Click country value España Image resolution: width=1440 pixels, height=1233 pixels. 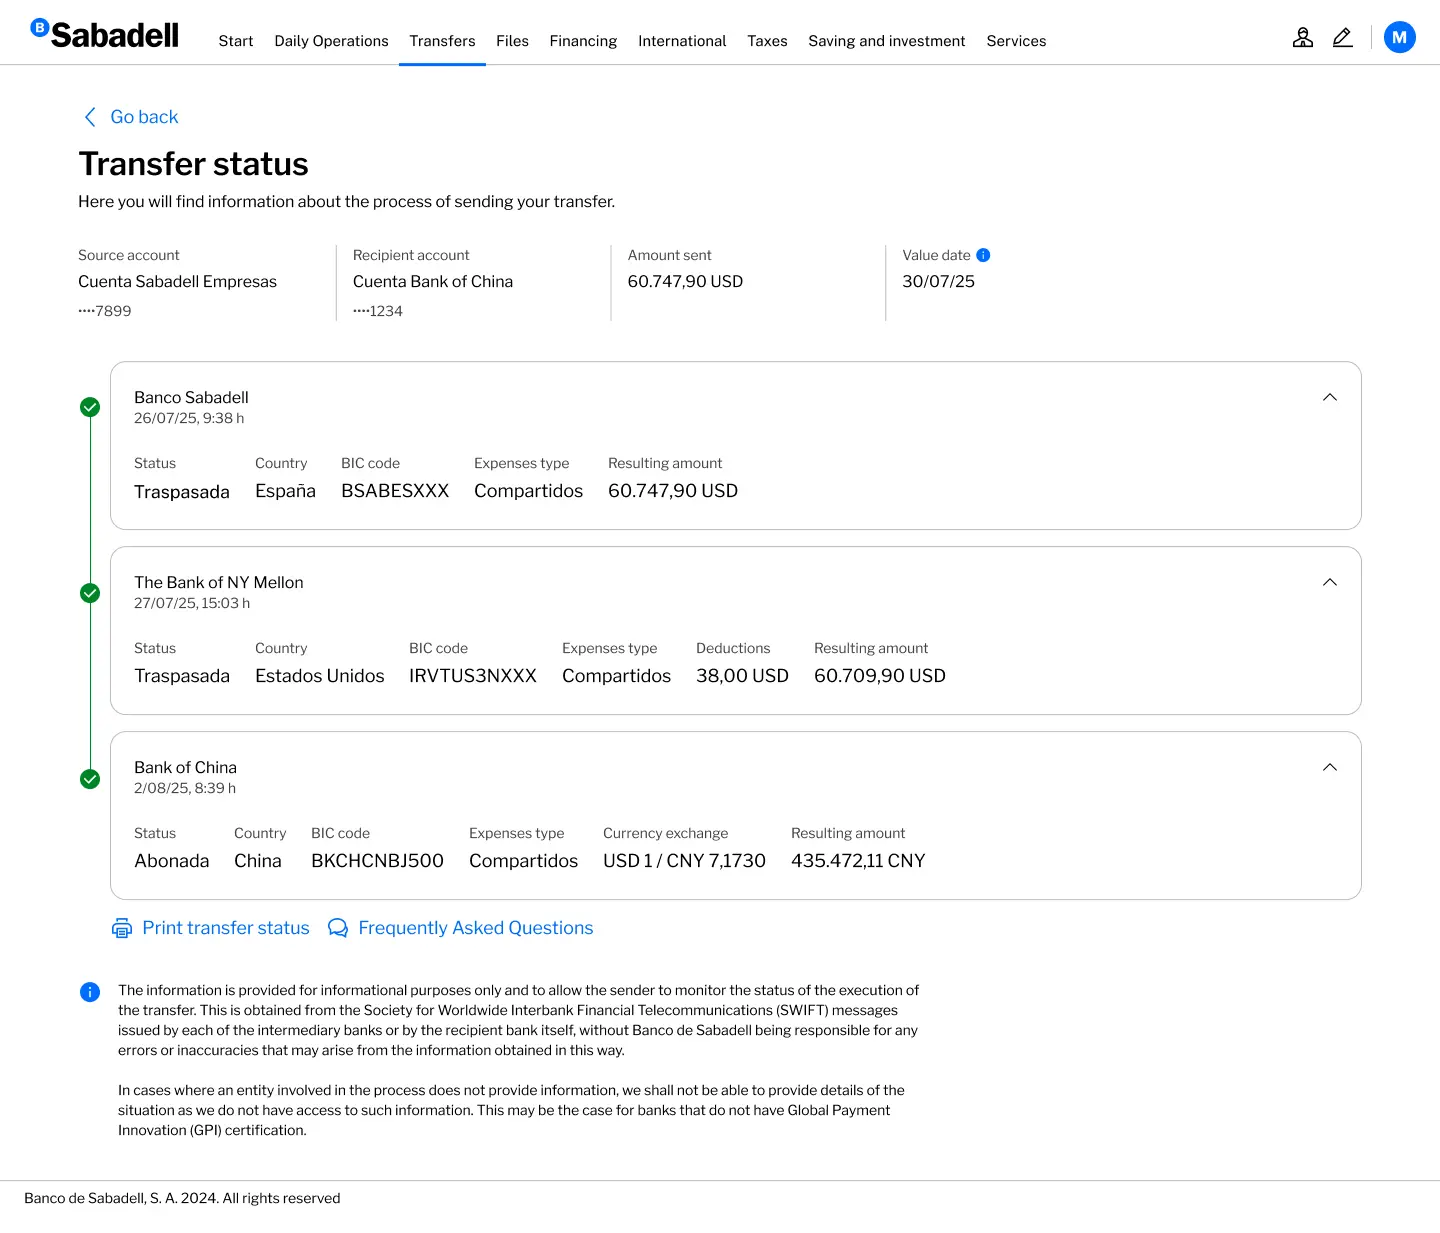pos(285,491)
